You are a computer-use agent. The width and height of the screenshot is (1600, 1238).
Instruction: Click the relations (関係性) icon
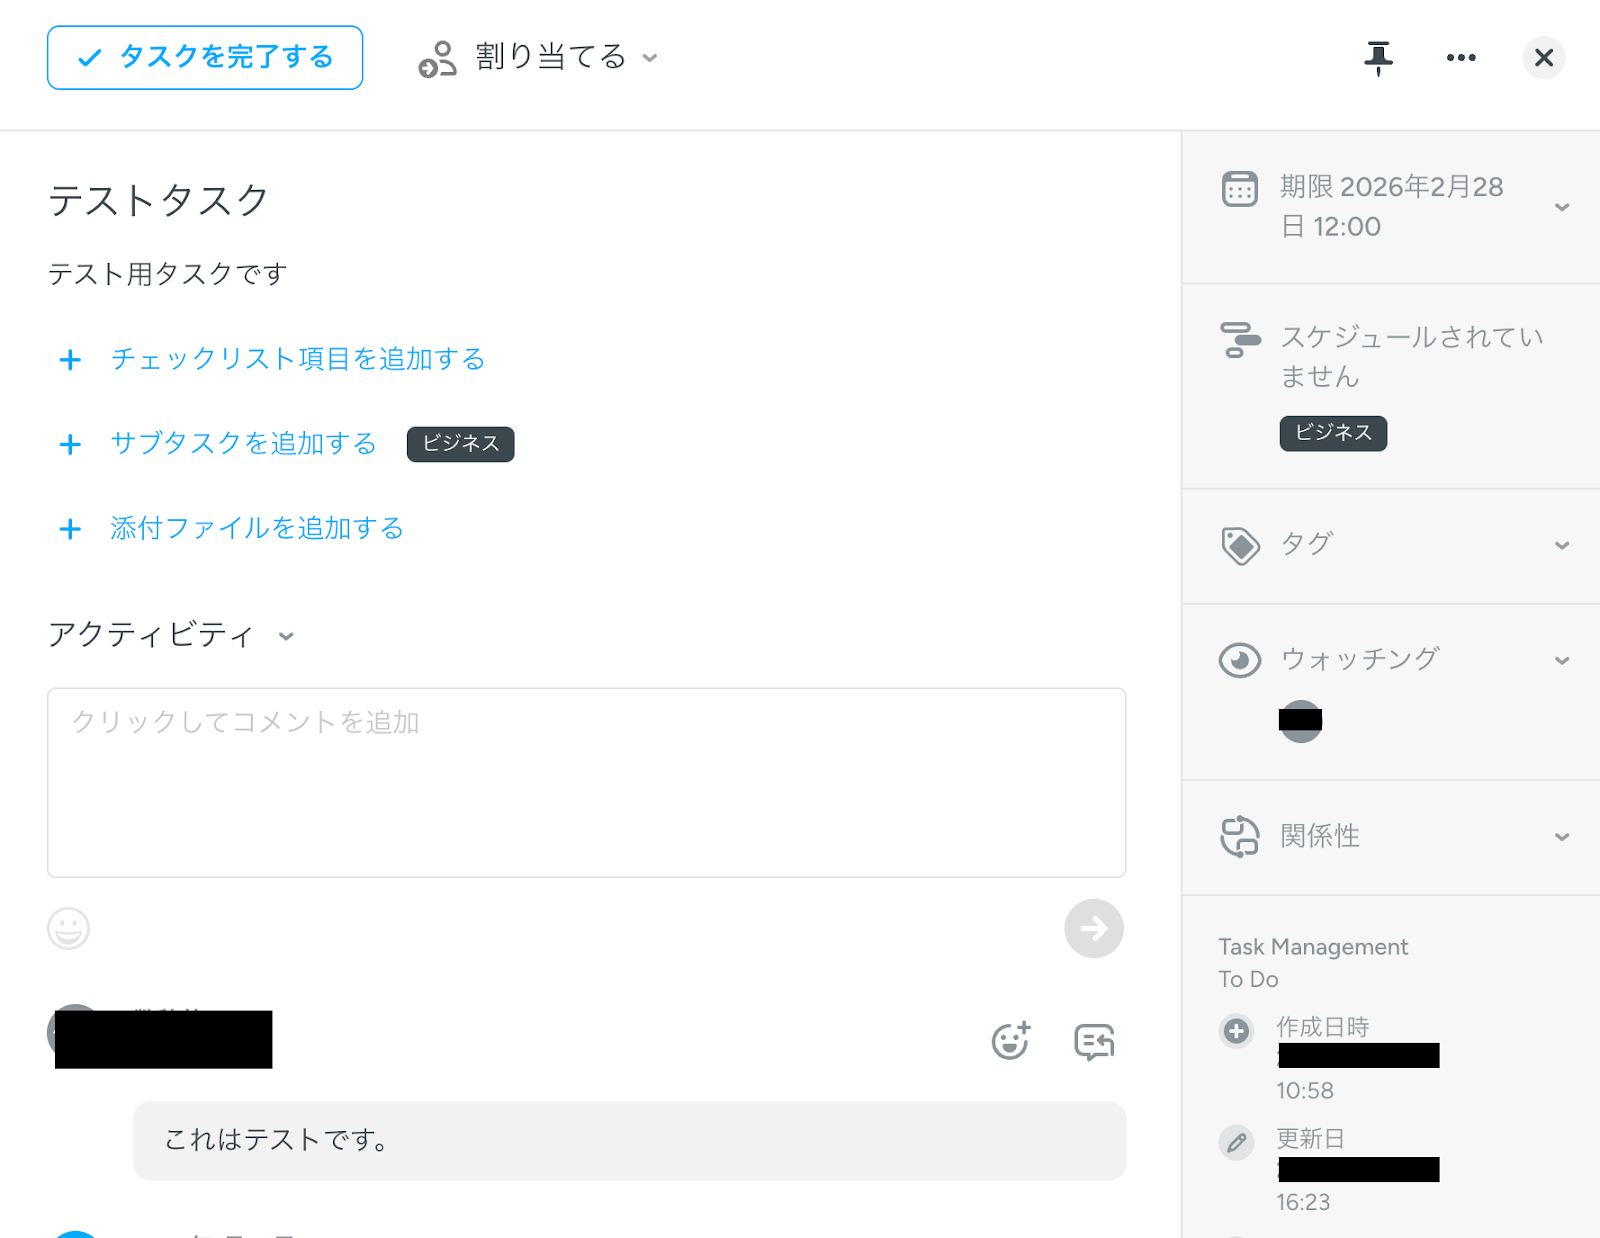pos(1240,836)
